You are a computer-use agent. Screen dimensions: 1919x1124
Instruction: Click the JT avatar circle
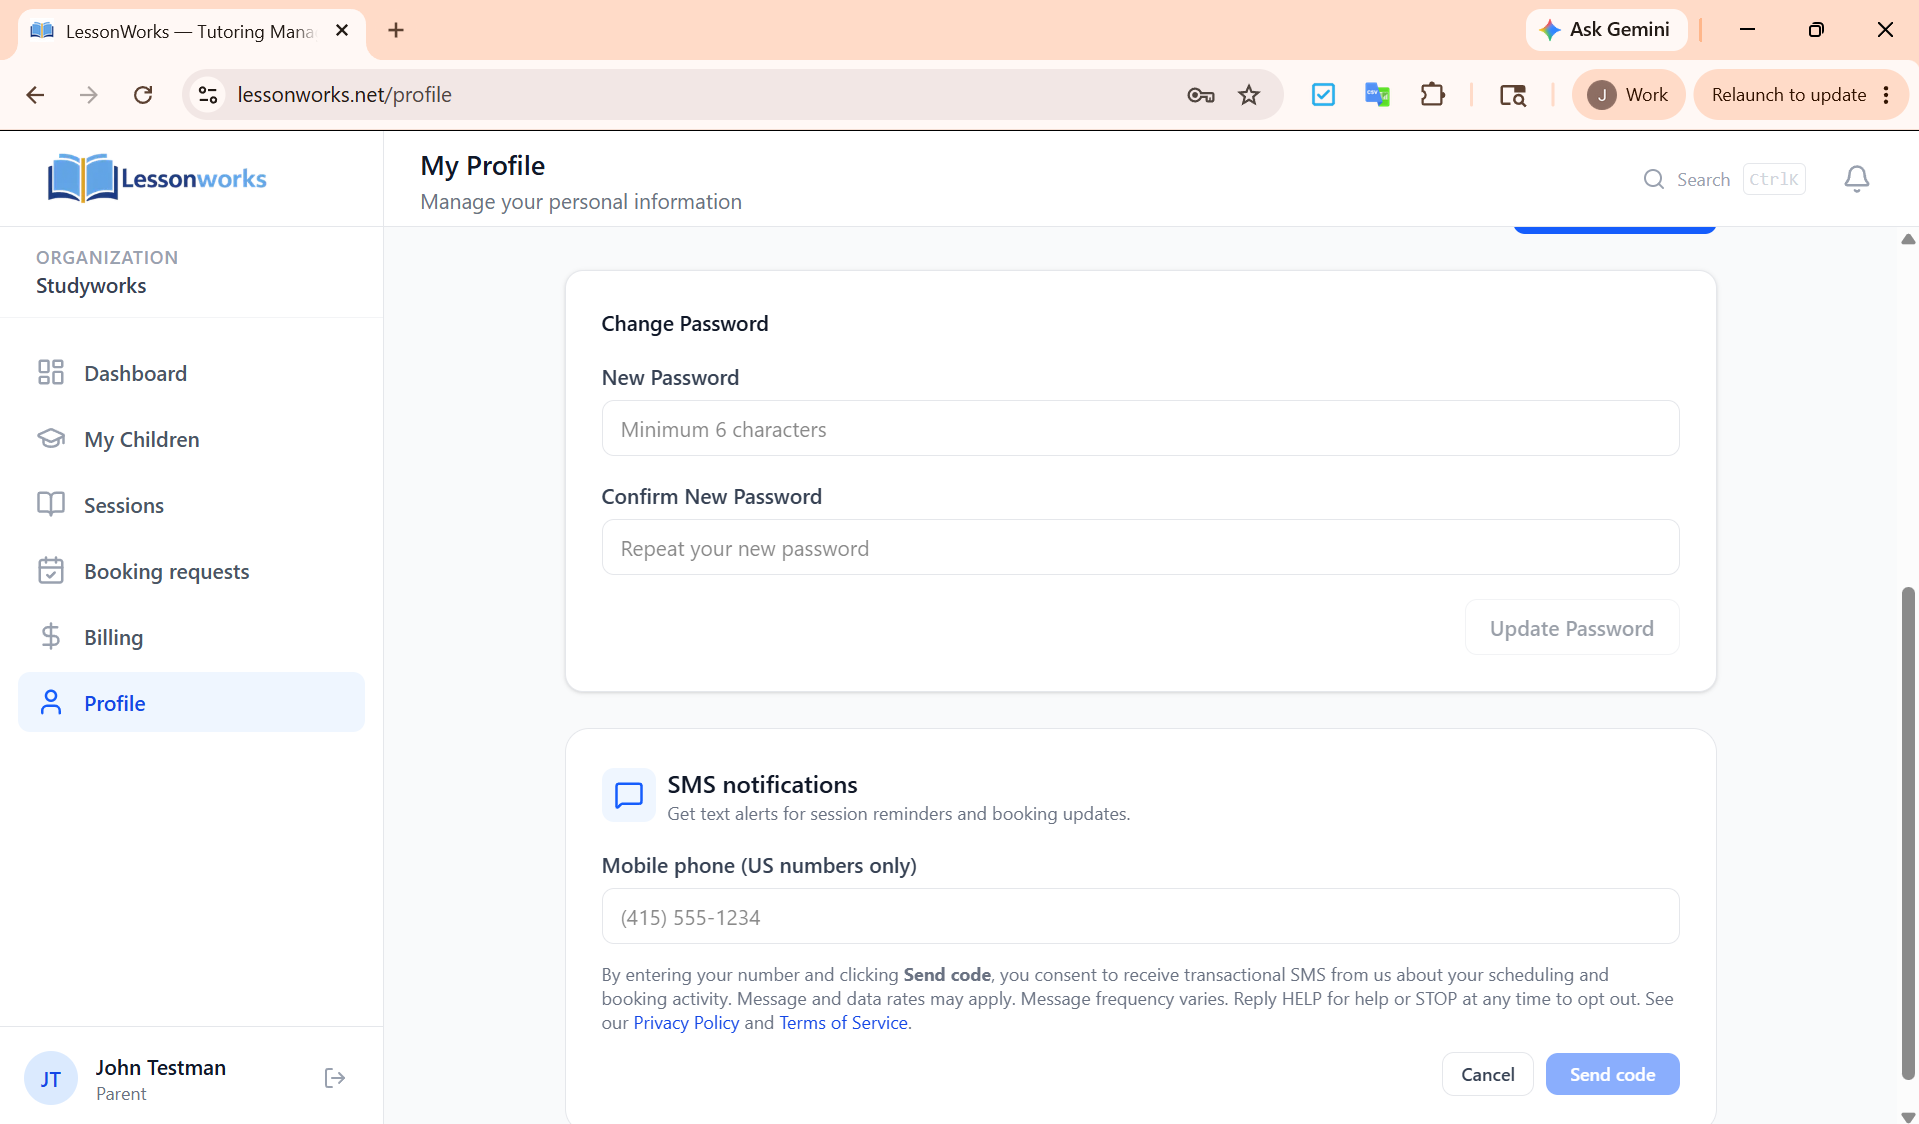point(51,1078)
